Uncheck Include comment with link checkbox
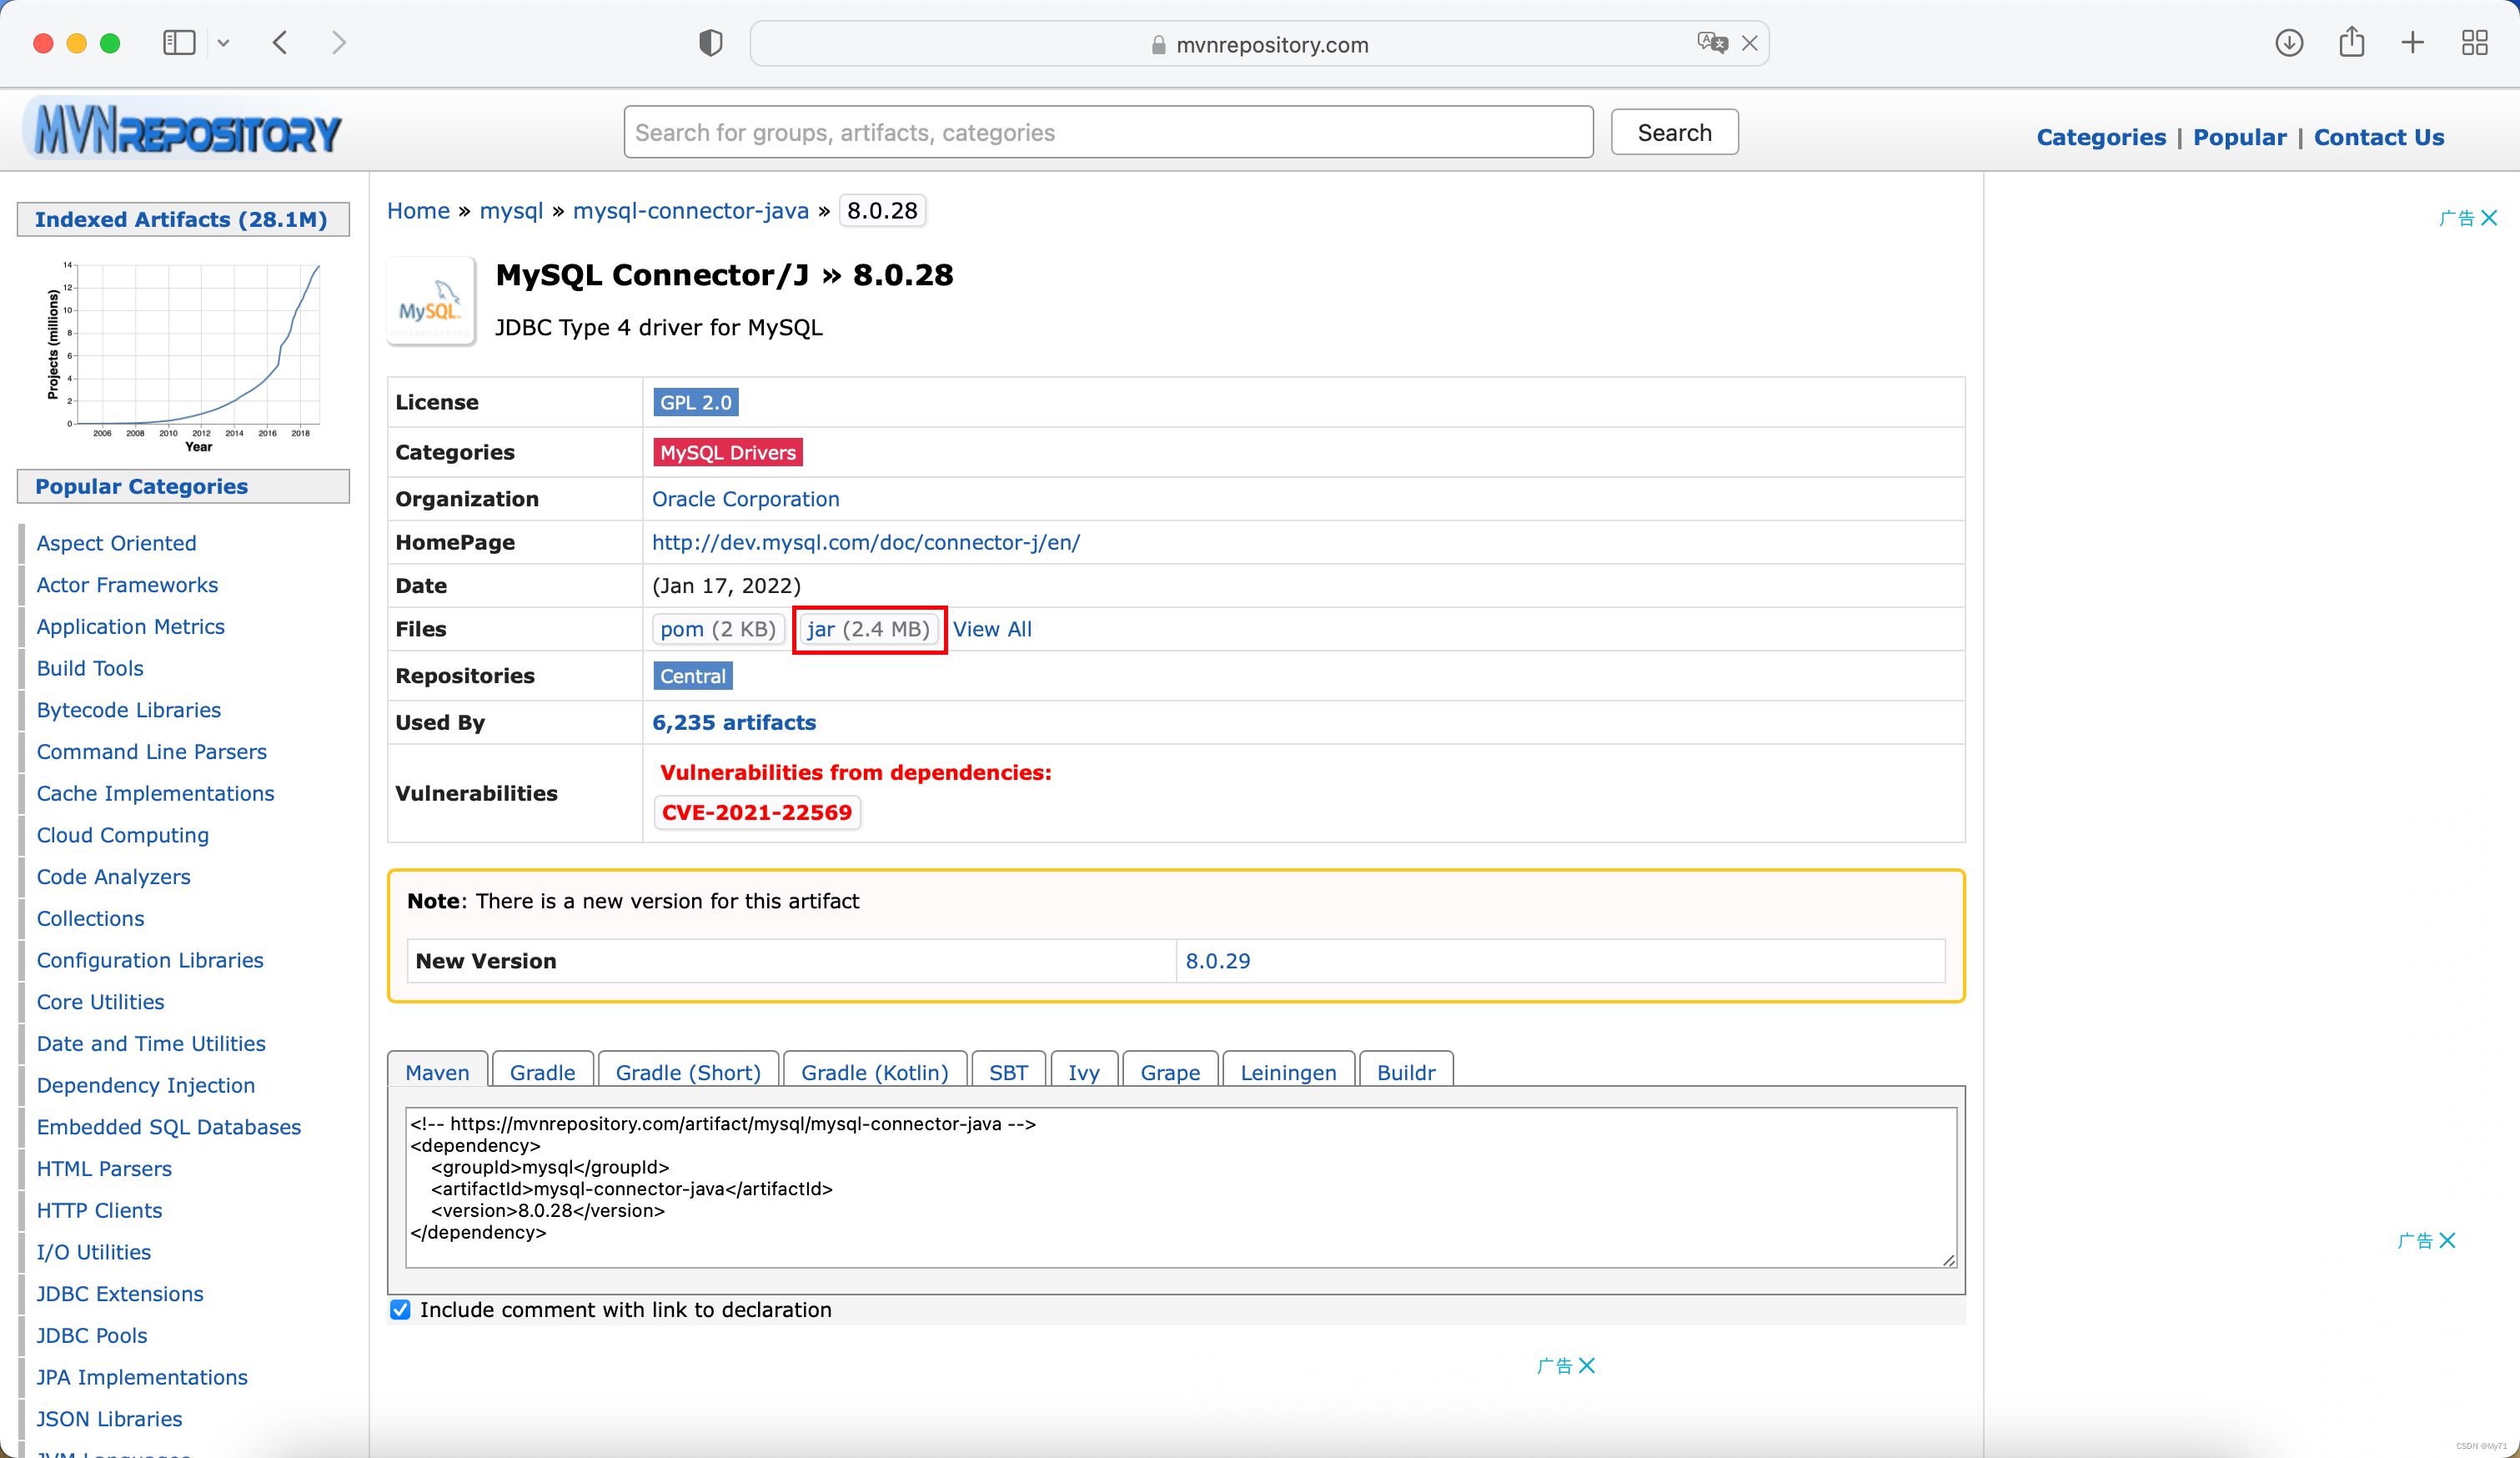The width and height of the screenshot is (2520, 1458). click(x=401, y=1310)
